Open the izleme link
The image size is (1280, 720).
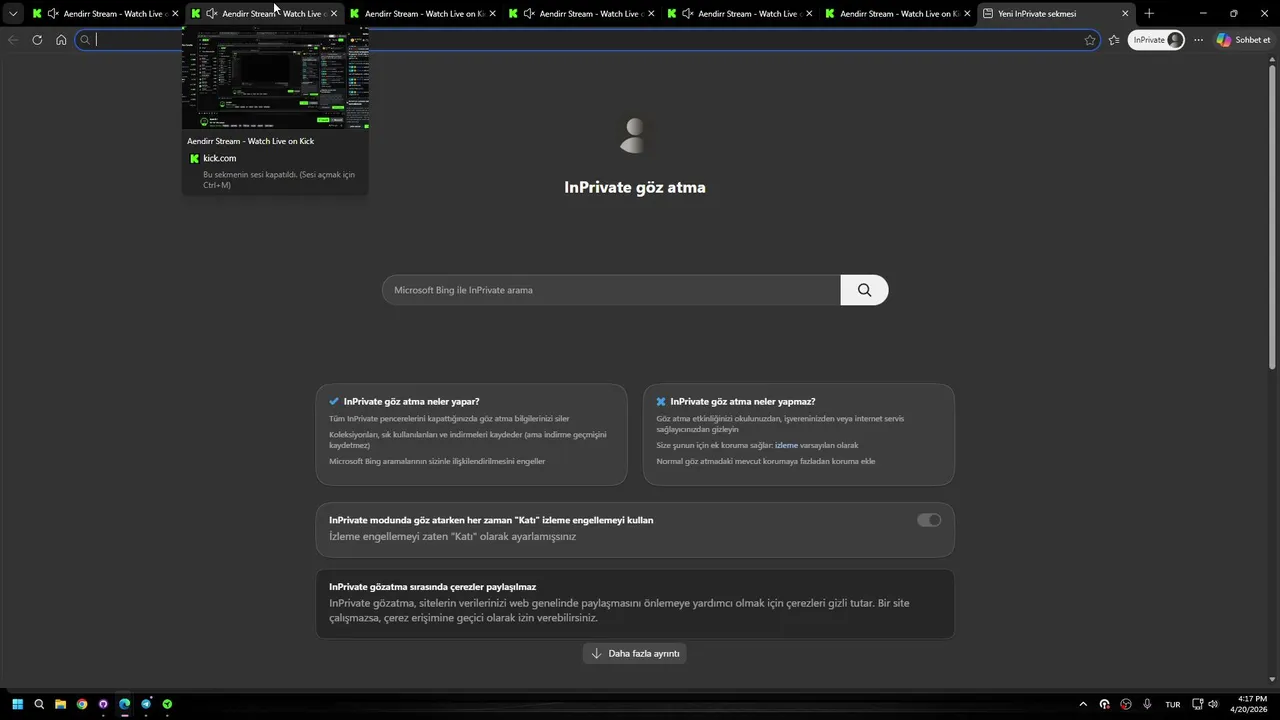786,445
